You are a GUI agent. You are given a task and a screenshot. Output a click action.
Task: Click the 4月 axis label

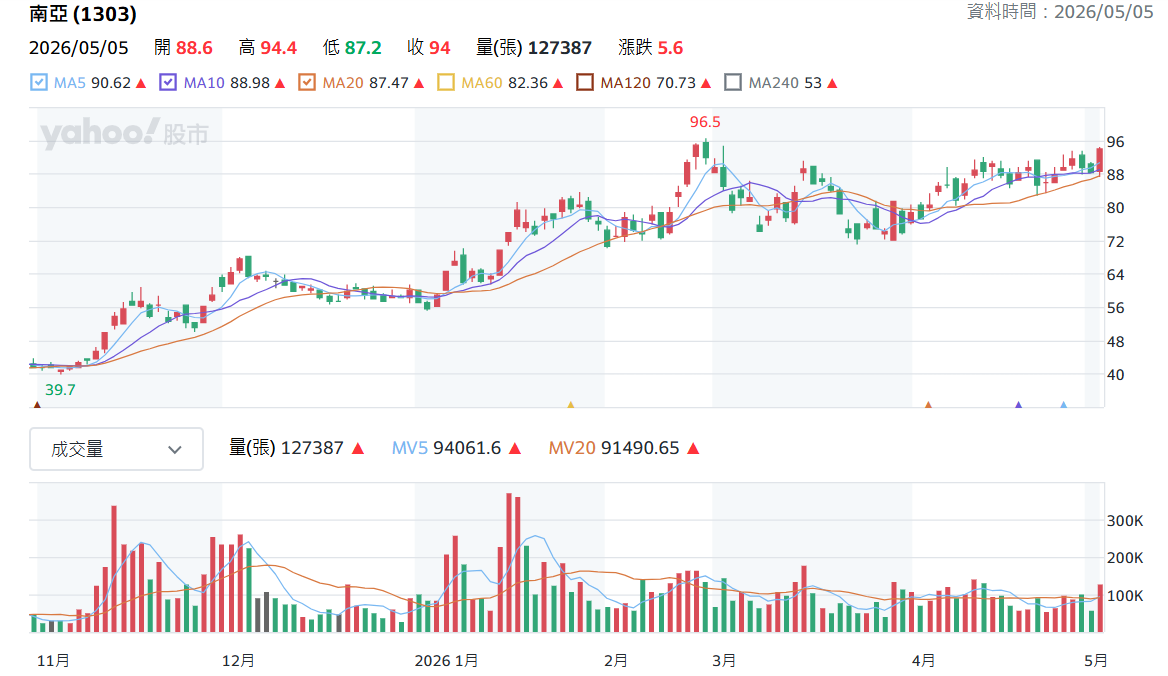[924, 660]
